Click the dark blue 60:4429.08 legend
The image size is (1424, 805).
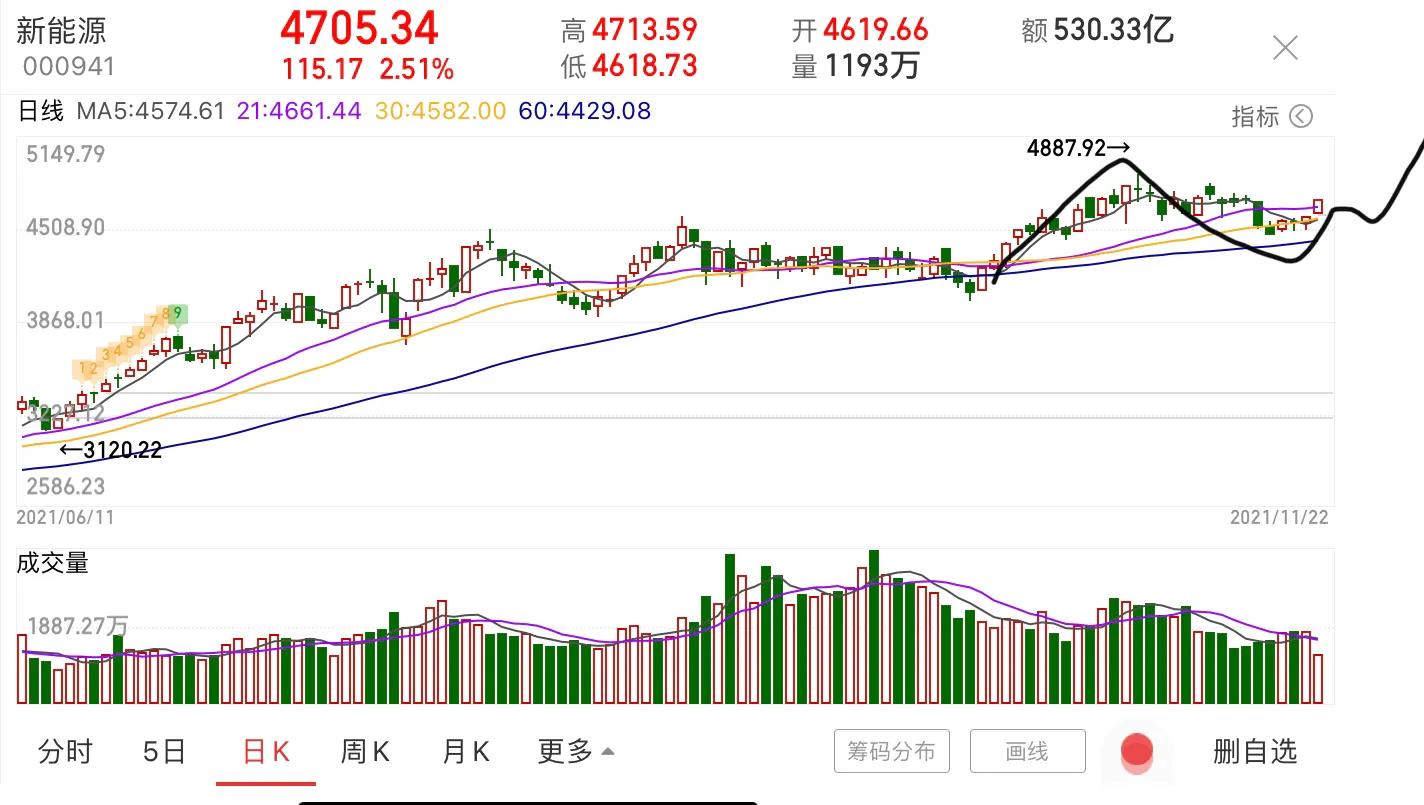tap(585, 111)
